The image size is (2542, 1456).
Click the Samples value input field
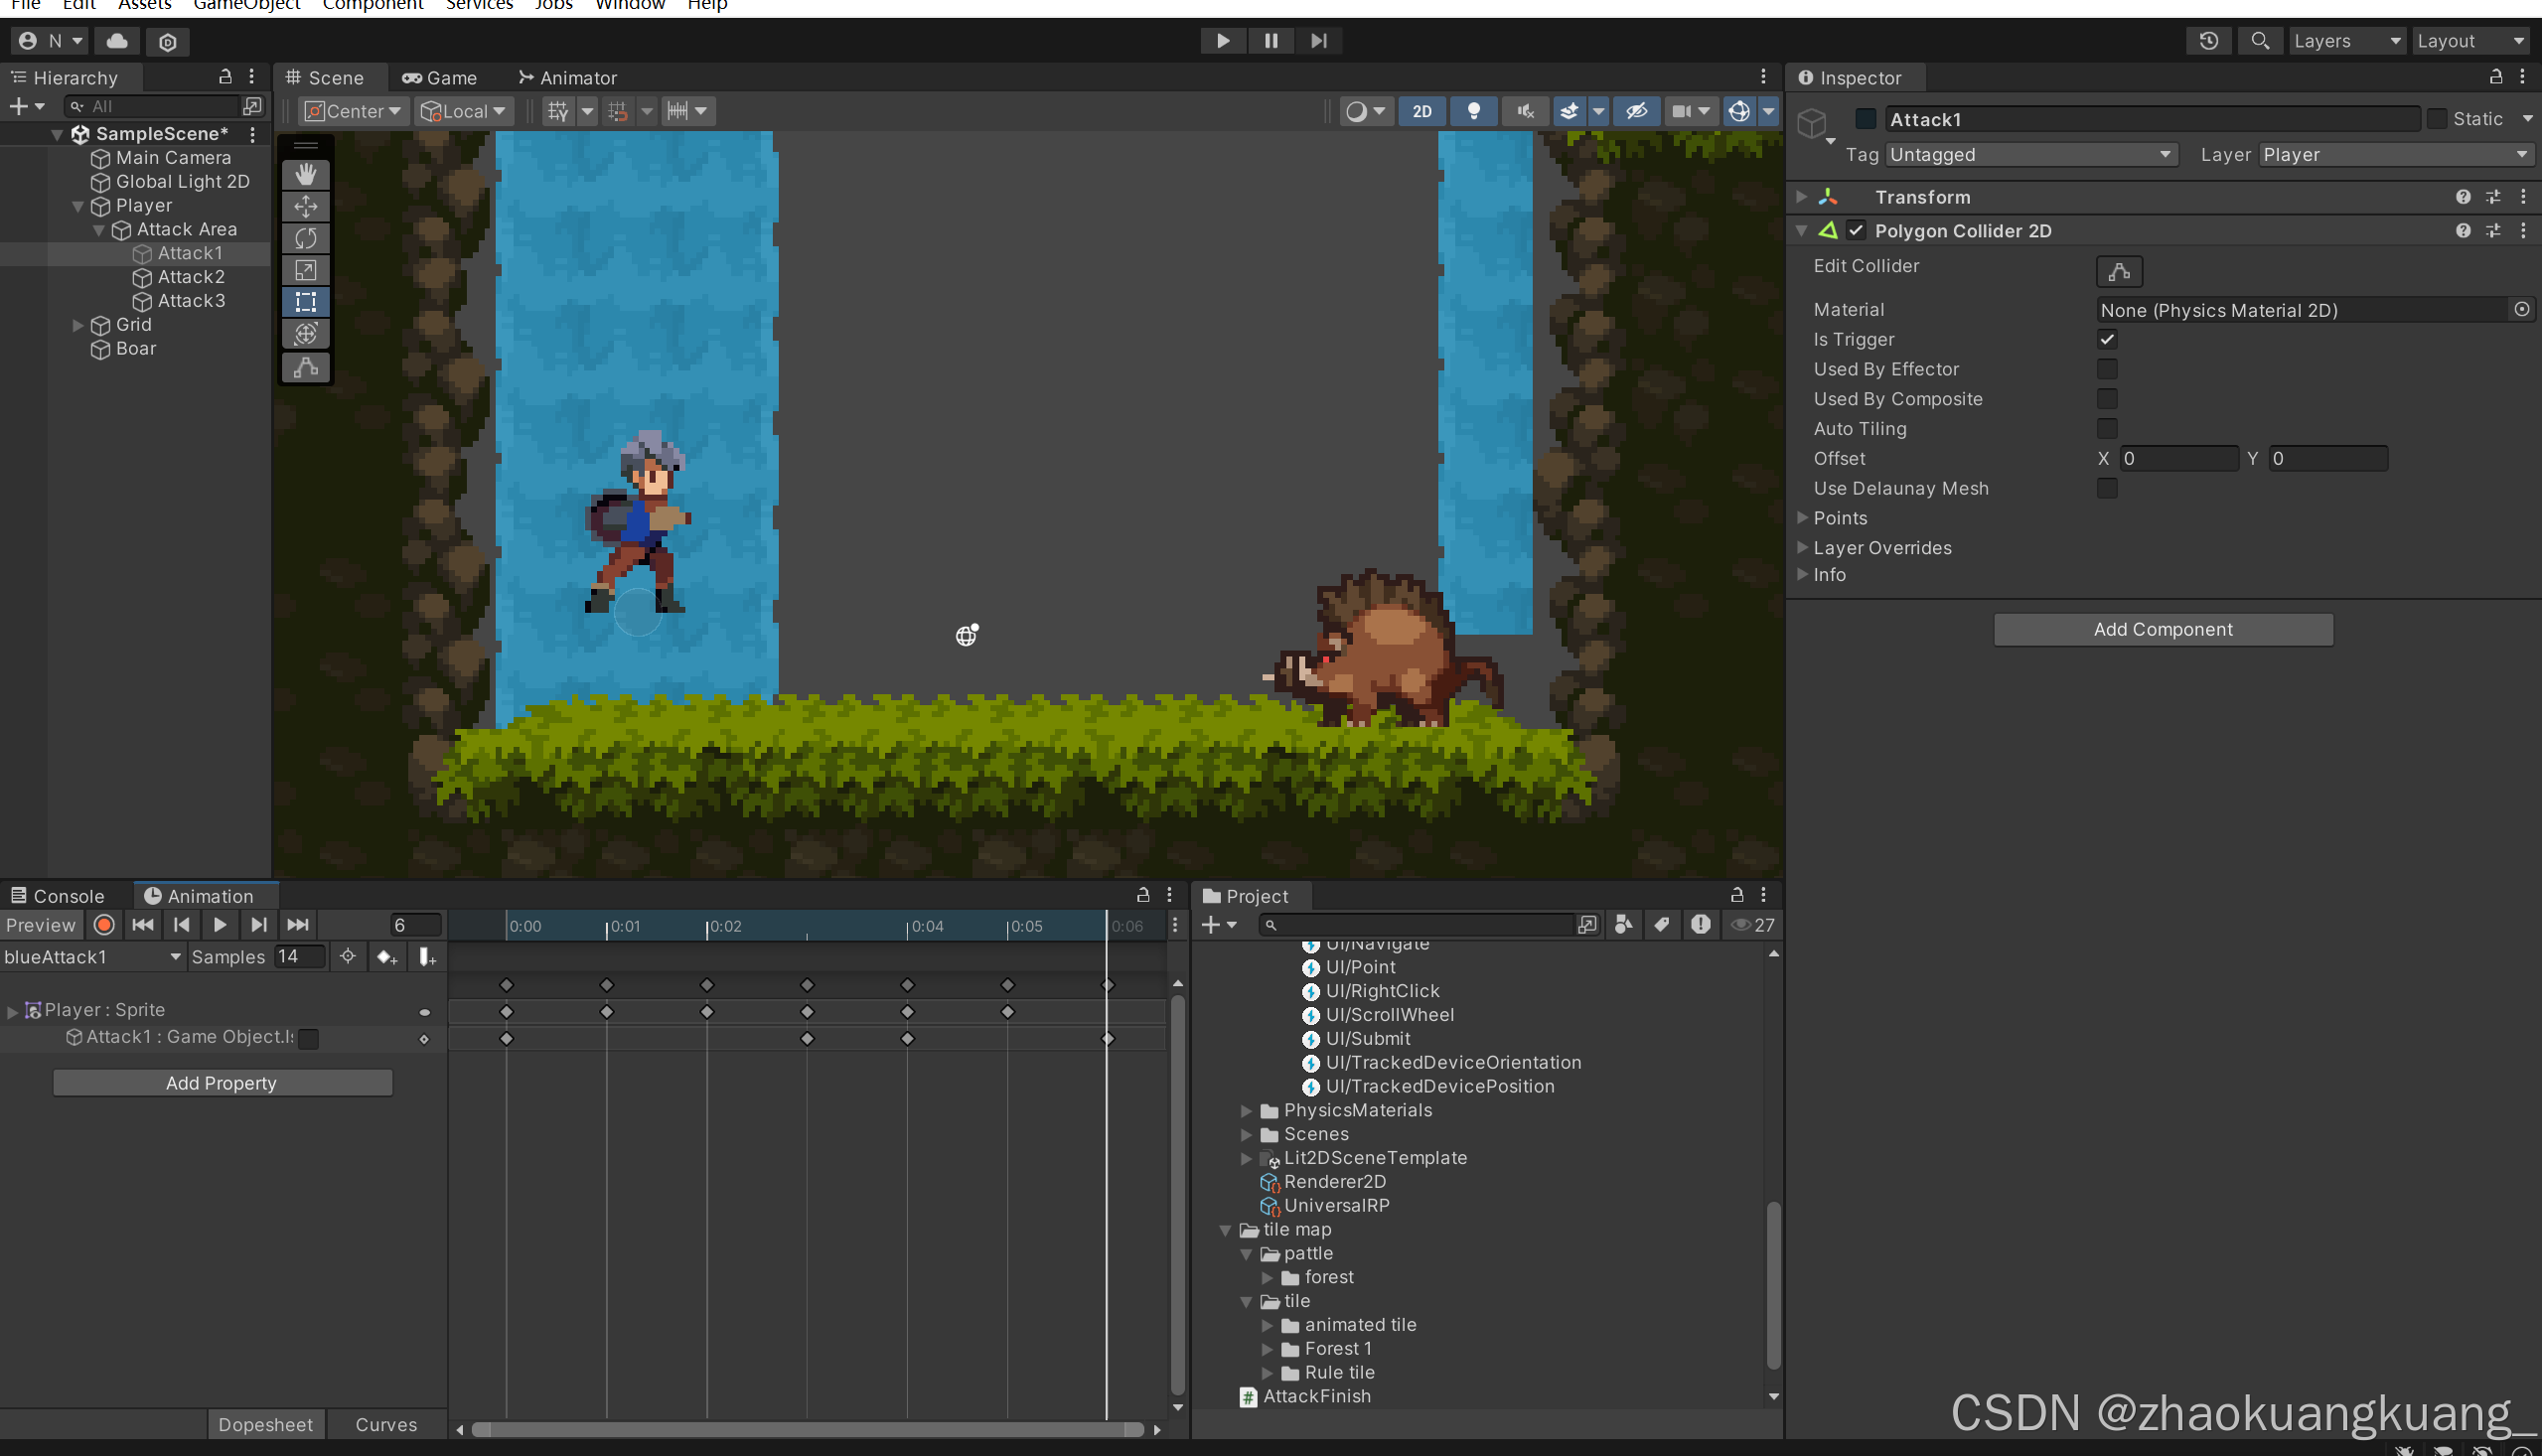(299, 957)
